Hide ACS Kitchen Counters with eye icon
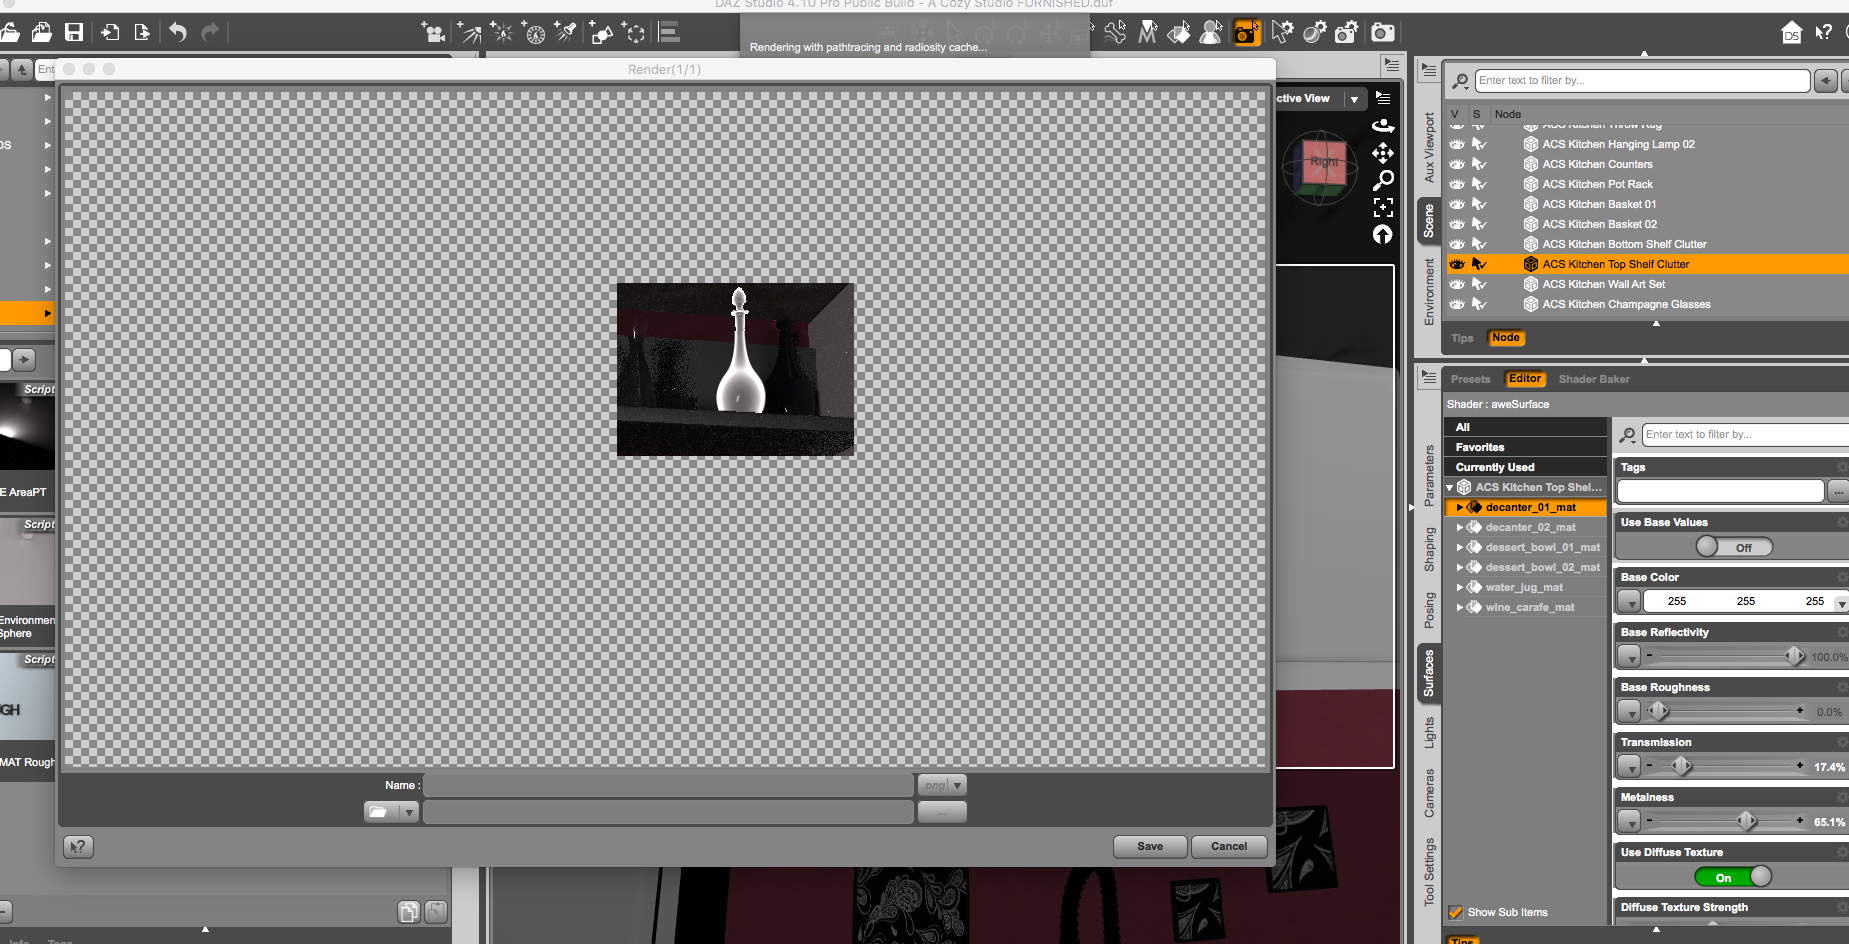Image resolution: width=1849 pixels, height=944 pixels. (1457, 164)
